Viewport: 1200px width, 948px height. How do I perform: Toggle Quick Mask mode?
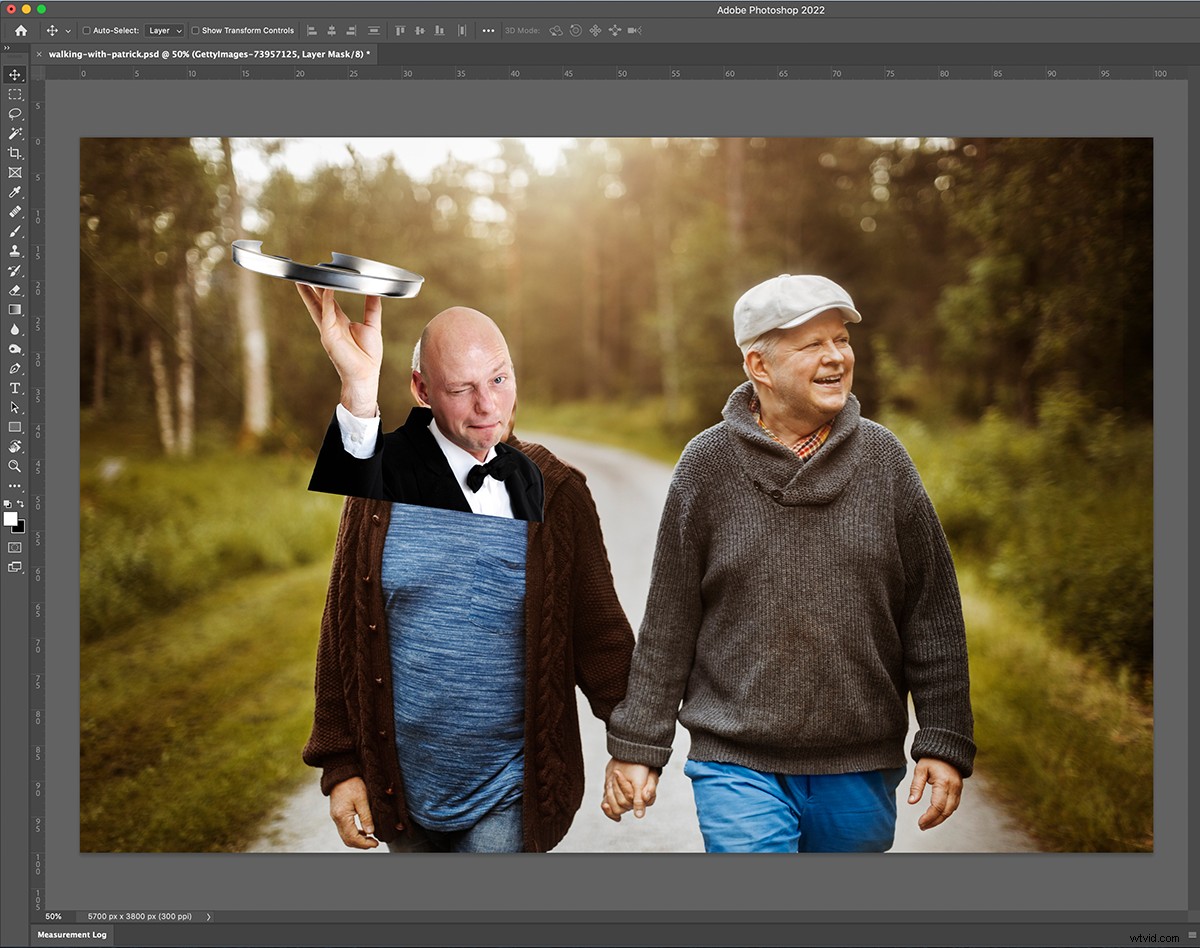[14, 547]
